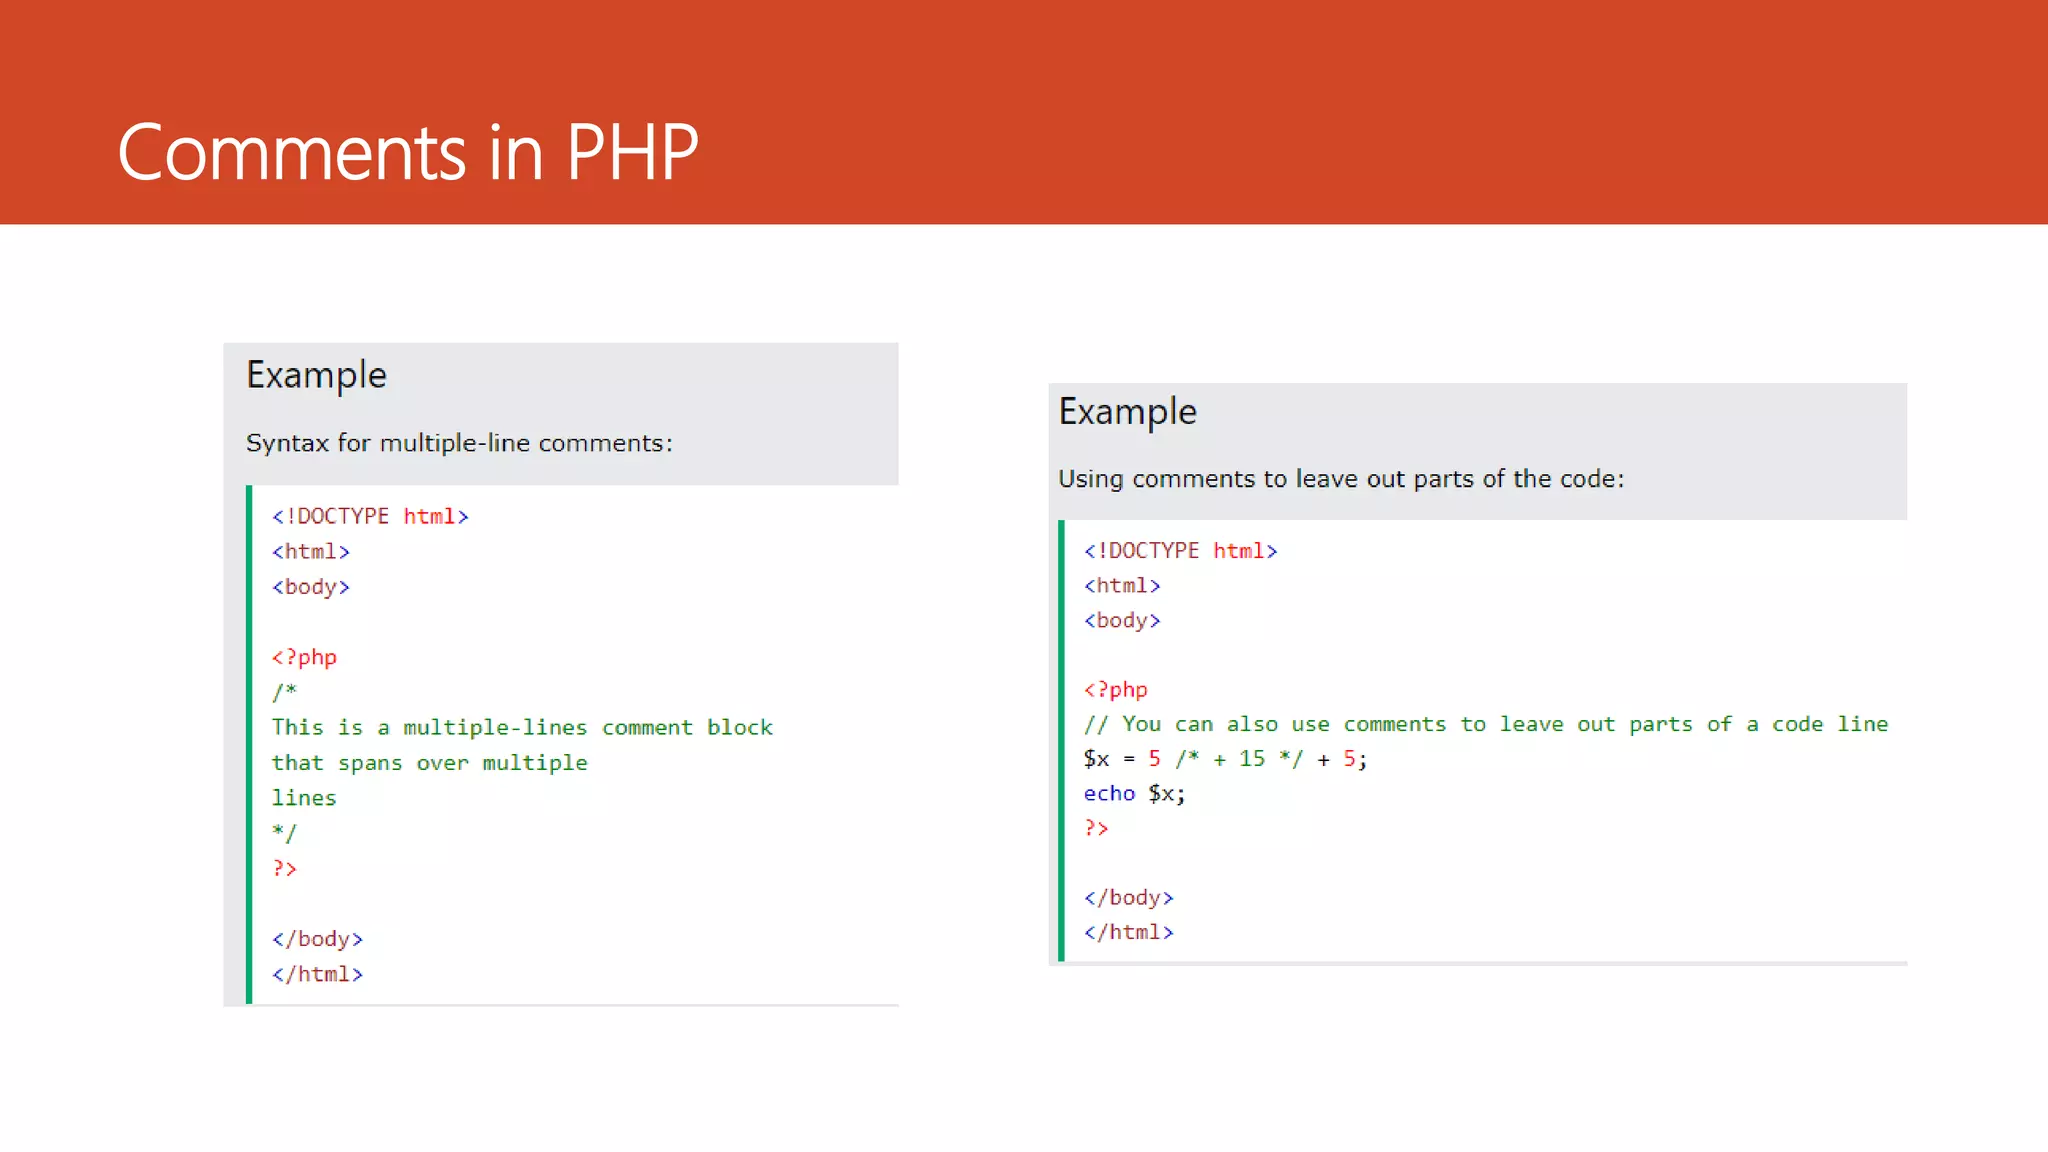The image size is (2048, 1152).
Task: Click the "Comments in PHP" slide title
Action: click(x=407, y=153)
